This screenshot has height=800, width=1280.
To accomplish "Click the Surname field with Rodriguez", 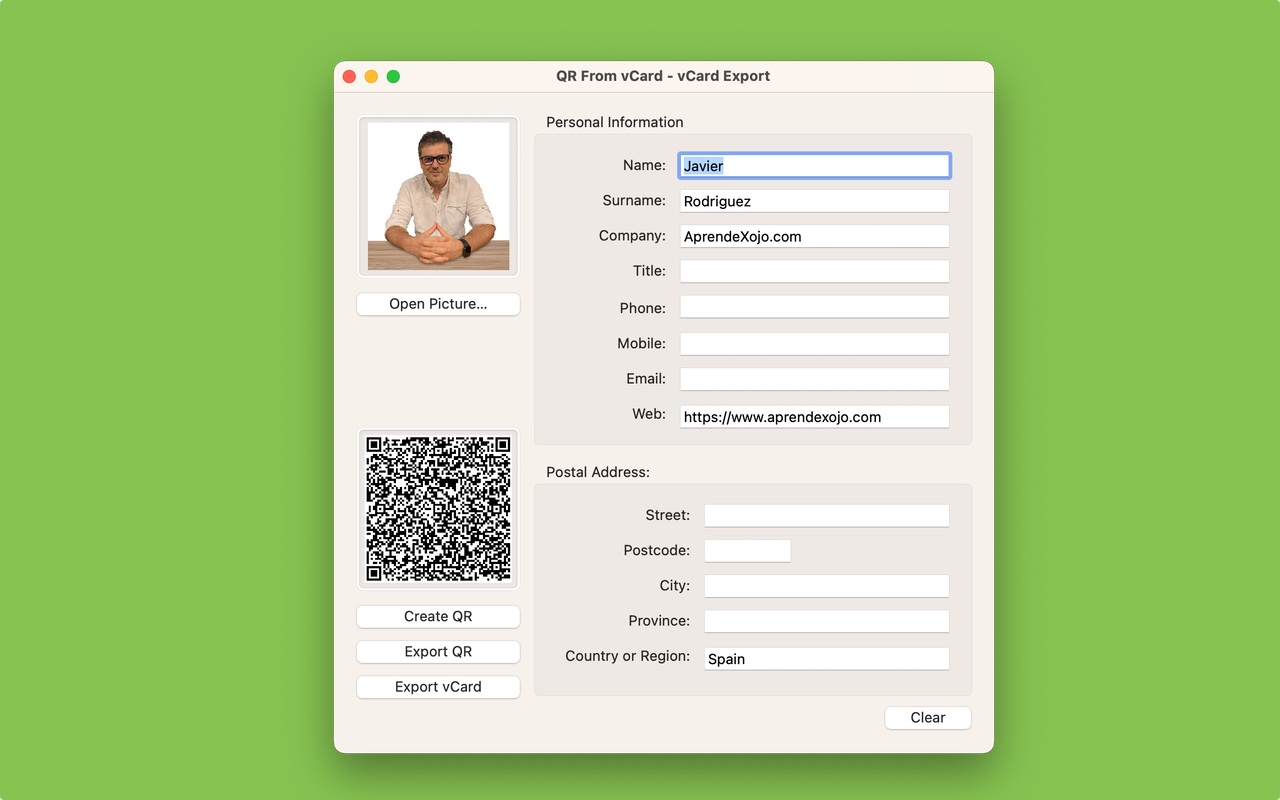I will 814,201.
